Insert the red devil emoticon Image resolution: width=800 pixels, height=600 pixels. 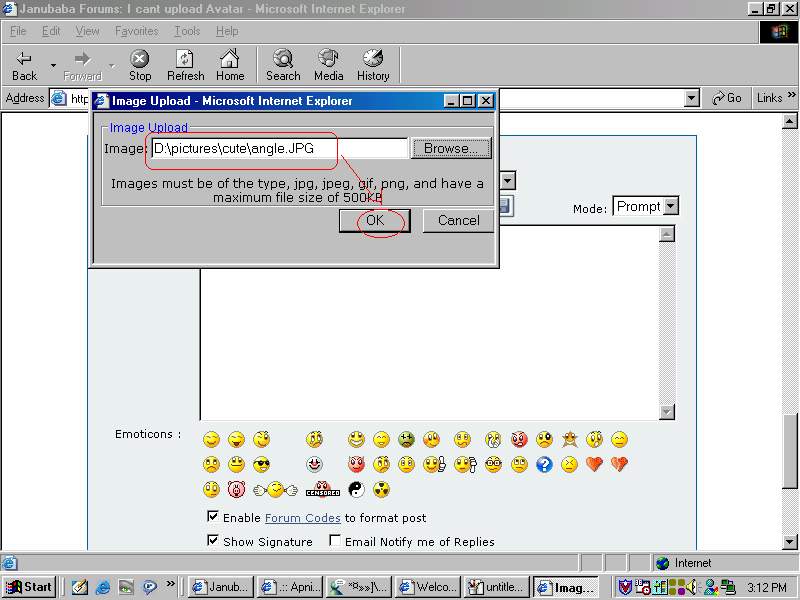[356, 464]
